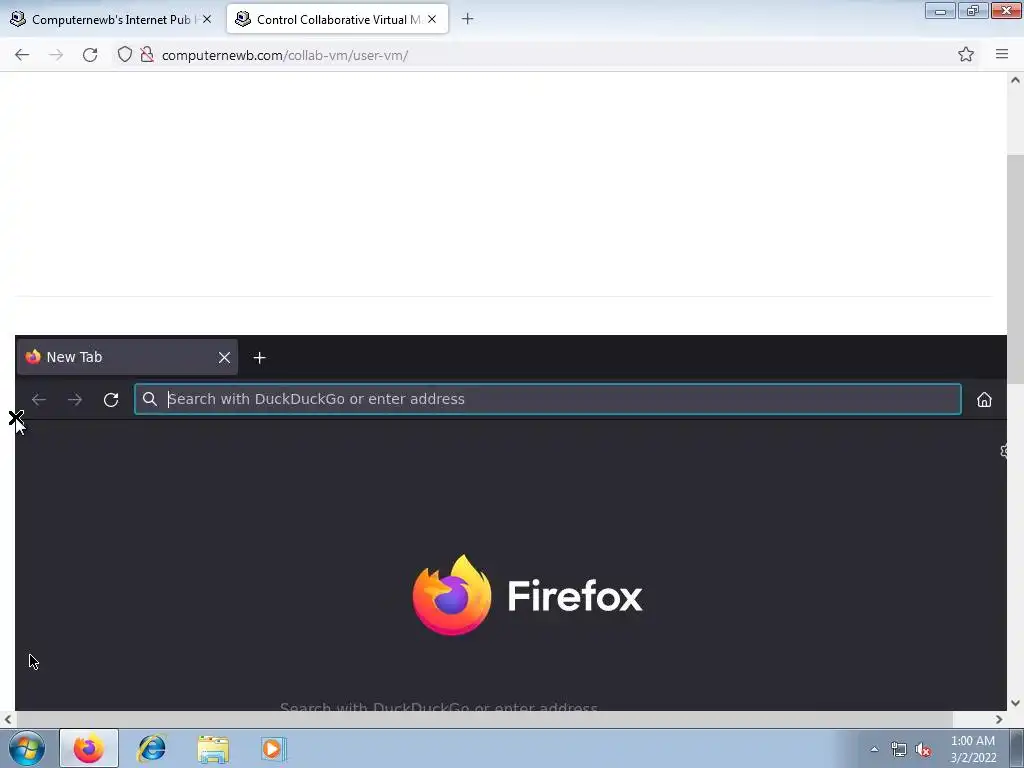This screenshot has width=1024, height=768.
Task: Open Firefox from taskbar
Action: coord(89,748)
